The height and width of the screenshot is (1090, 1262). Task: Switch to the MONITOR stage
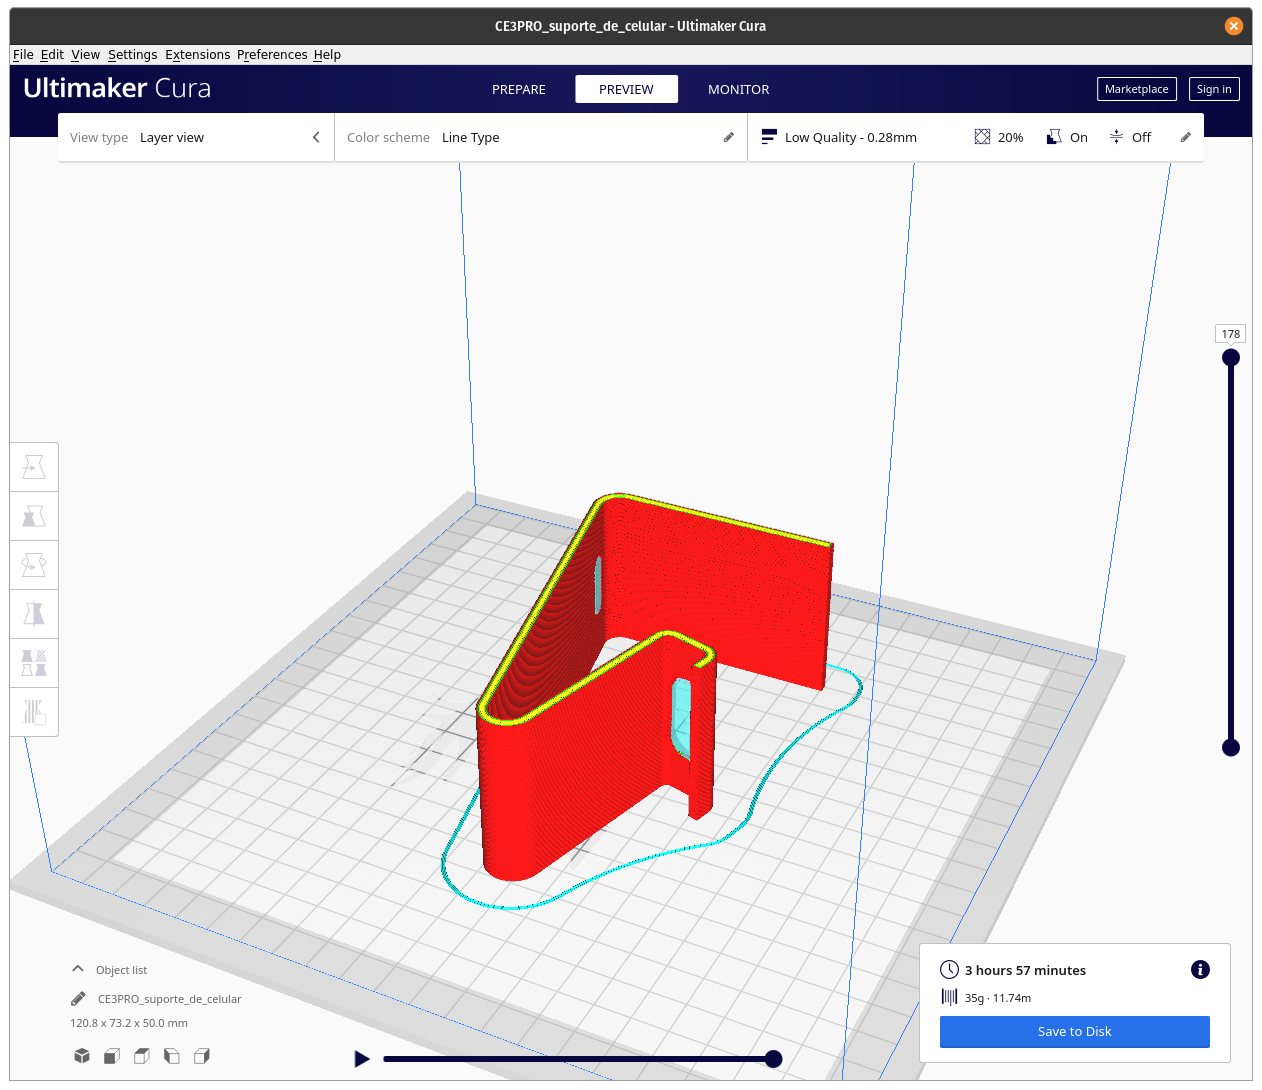[738, 89]
